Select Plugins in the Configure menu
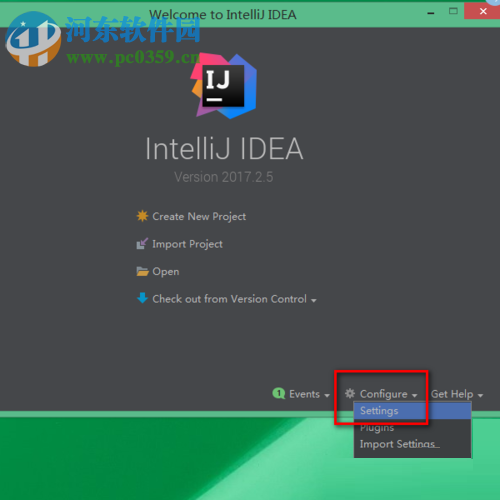Viewport: 500px width, 500px height. click(x=412, y=427)
